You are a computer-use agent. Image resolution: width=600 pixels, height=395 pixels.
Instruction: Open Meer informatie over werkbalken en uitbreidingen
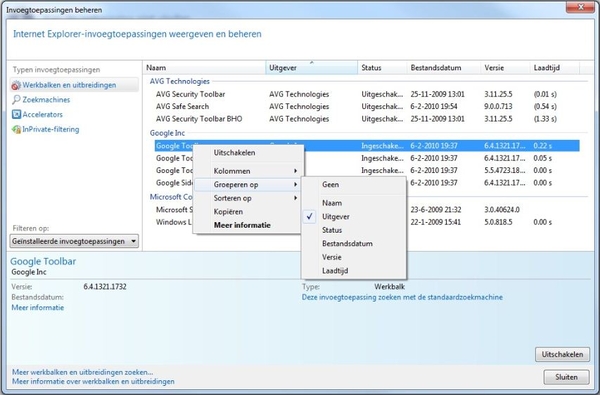click(93, 382)
